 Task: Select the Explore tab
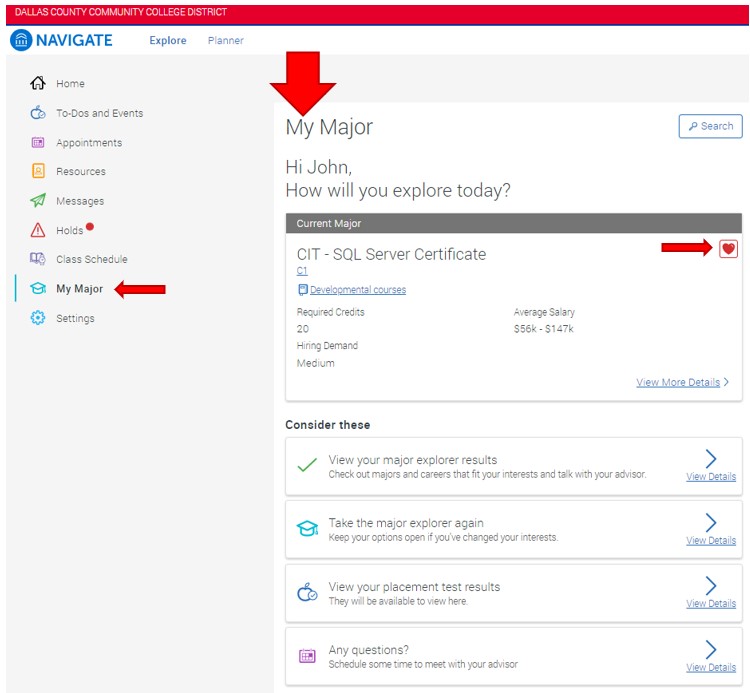click(x=168, y=41)
